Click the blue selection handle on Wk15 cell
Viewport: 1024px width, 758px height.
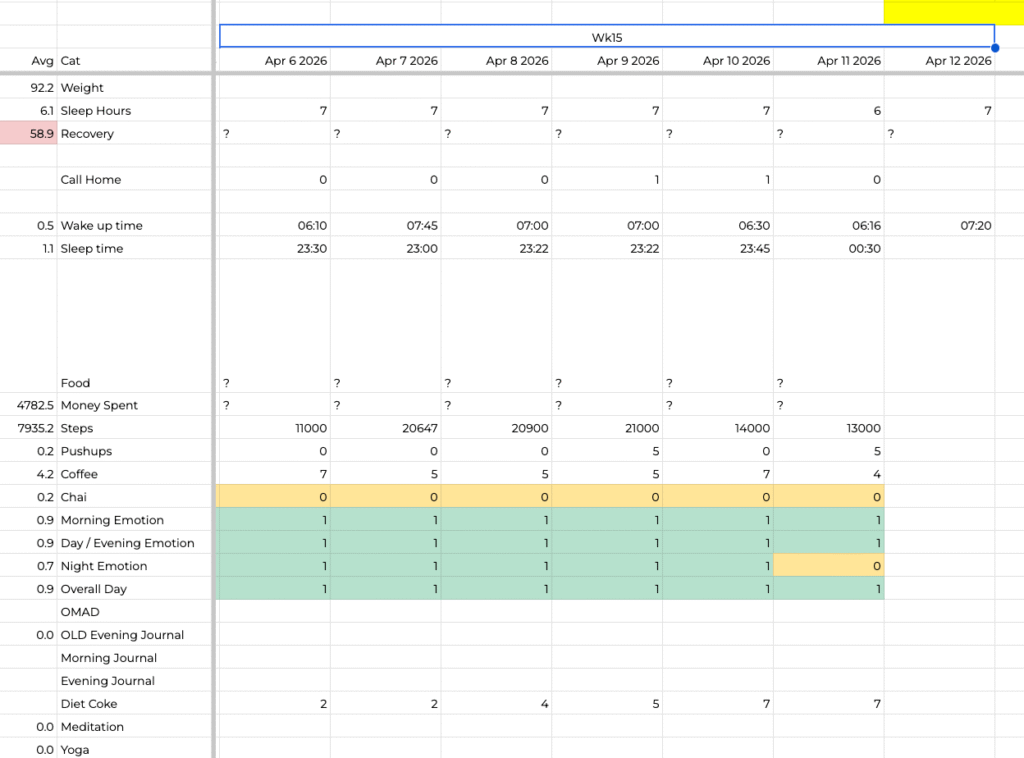(x=995, y=48)
